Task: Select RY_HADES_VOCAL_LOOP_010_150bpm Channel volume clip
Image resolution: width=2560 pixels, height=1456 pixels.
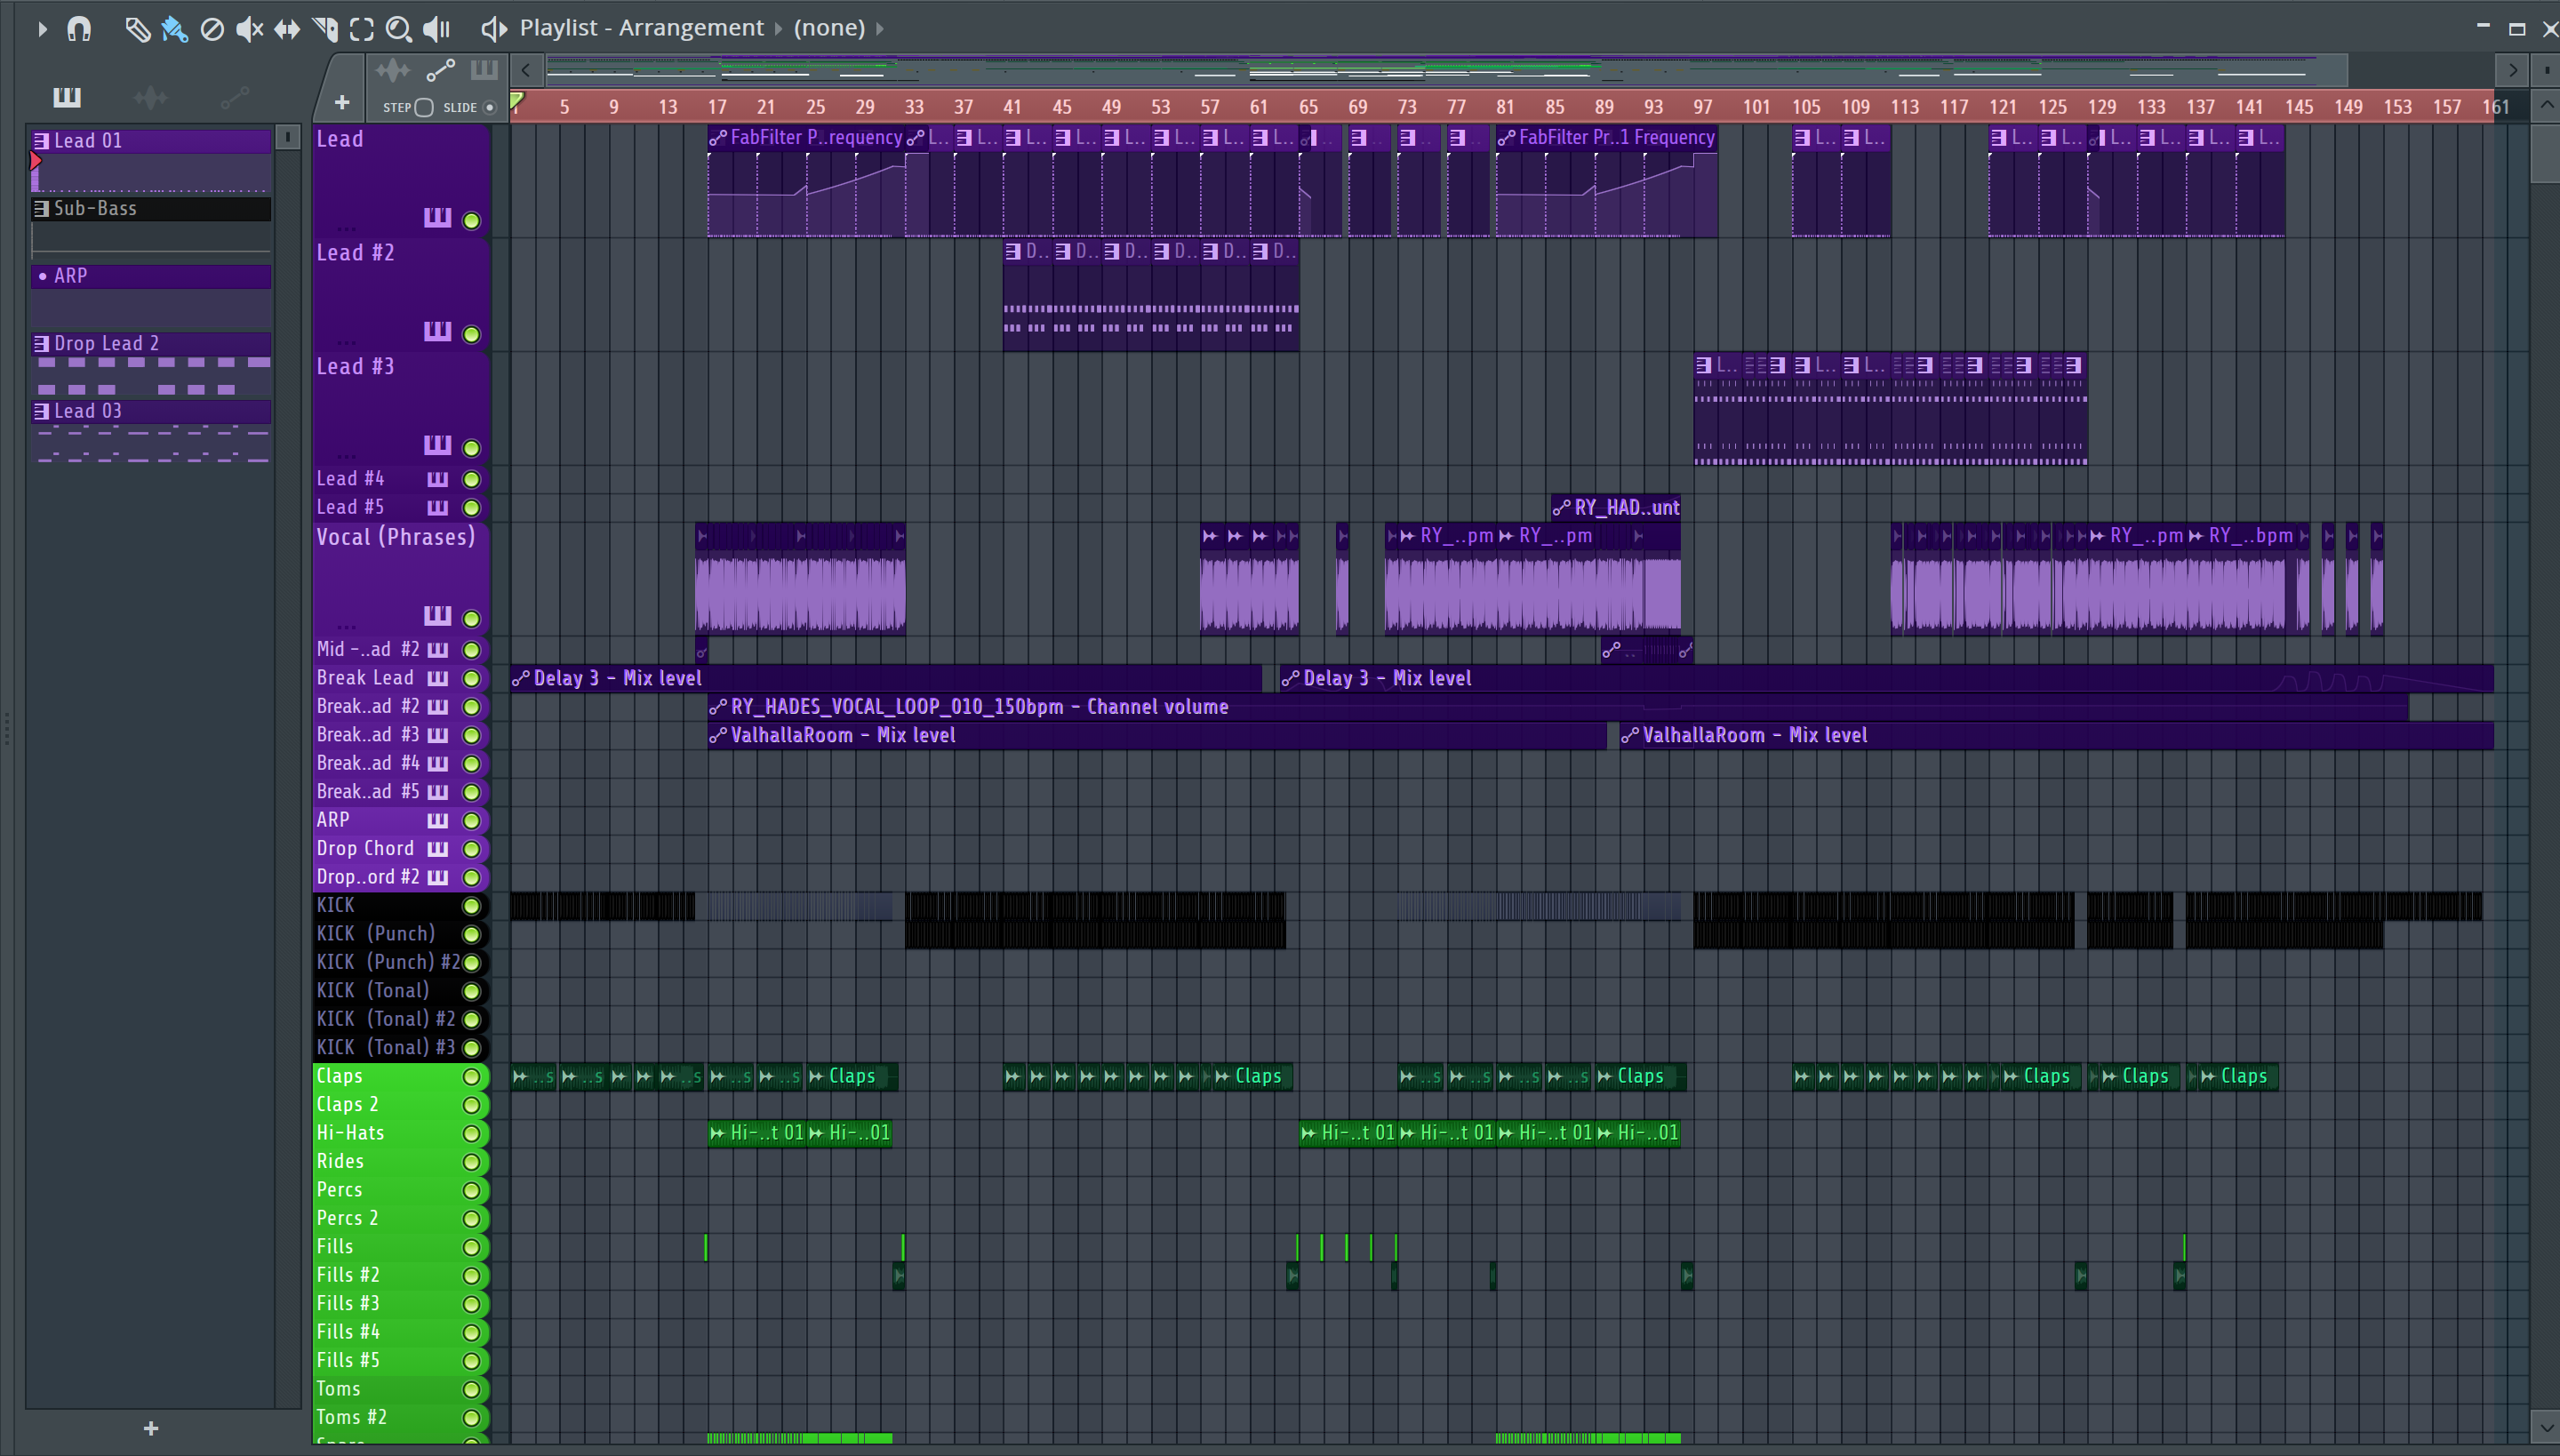Action: coord(1557,707)
